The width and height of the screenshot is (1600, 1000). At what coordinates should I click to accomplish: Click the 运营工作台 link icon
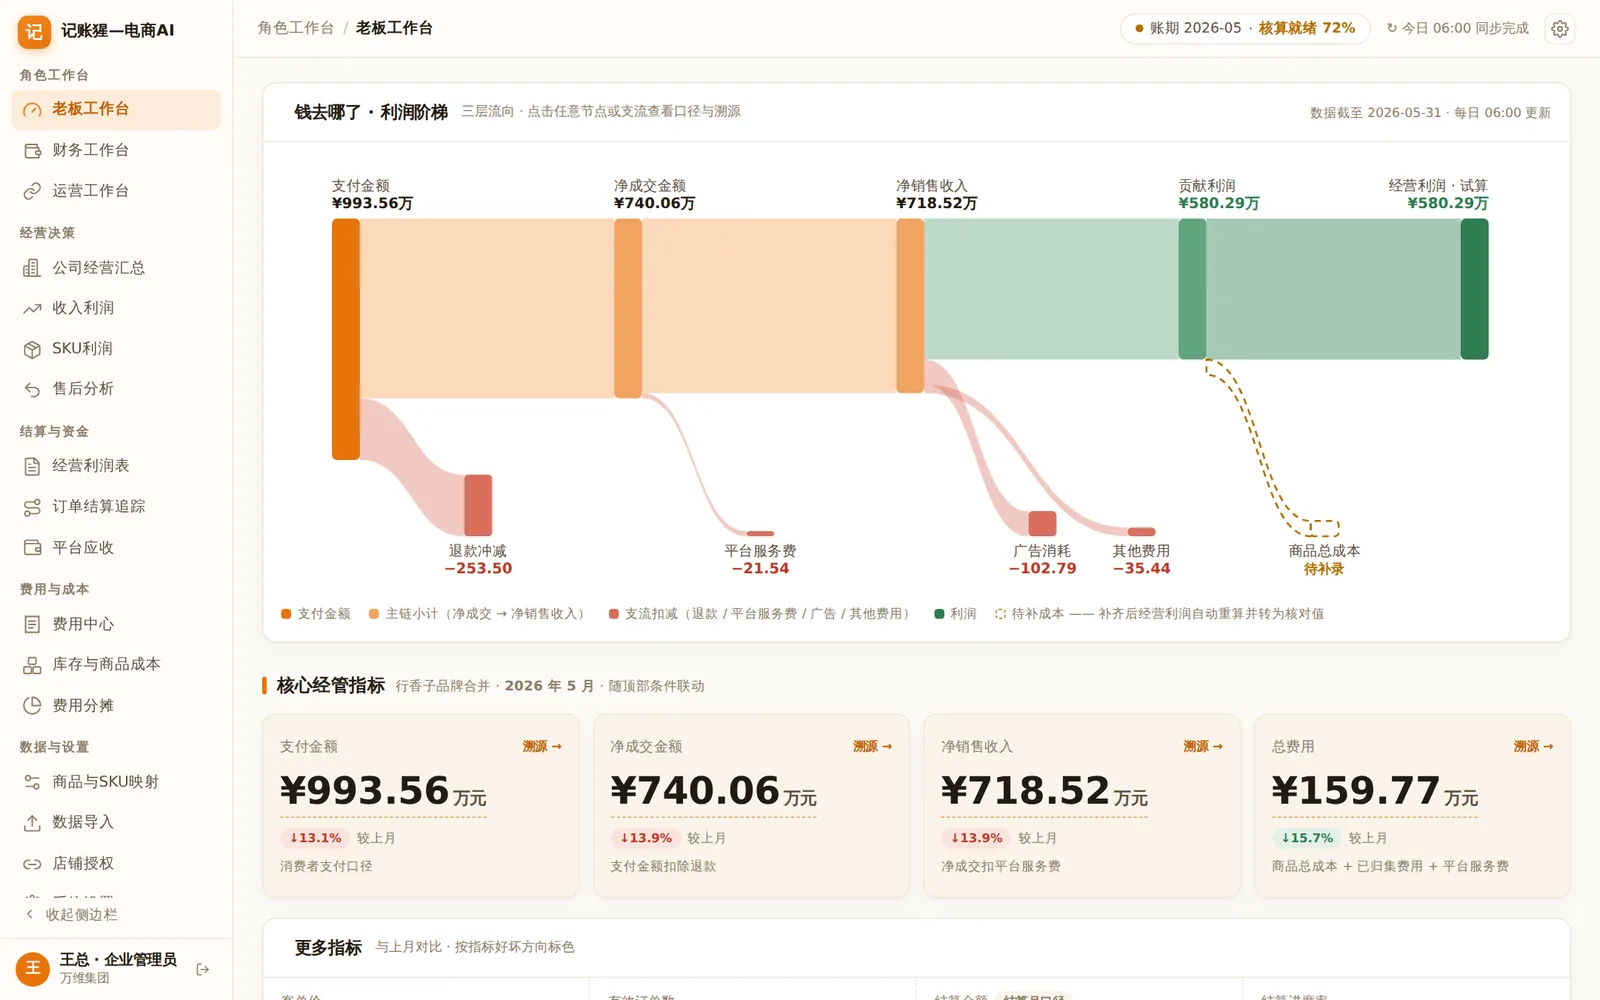[32, 191]
